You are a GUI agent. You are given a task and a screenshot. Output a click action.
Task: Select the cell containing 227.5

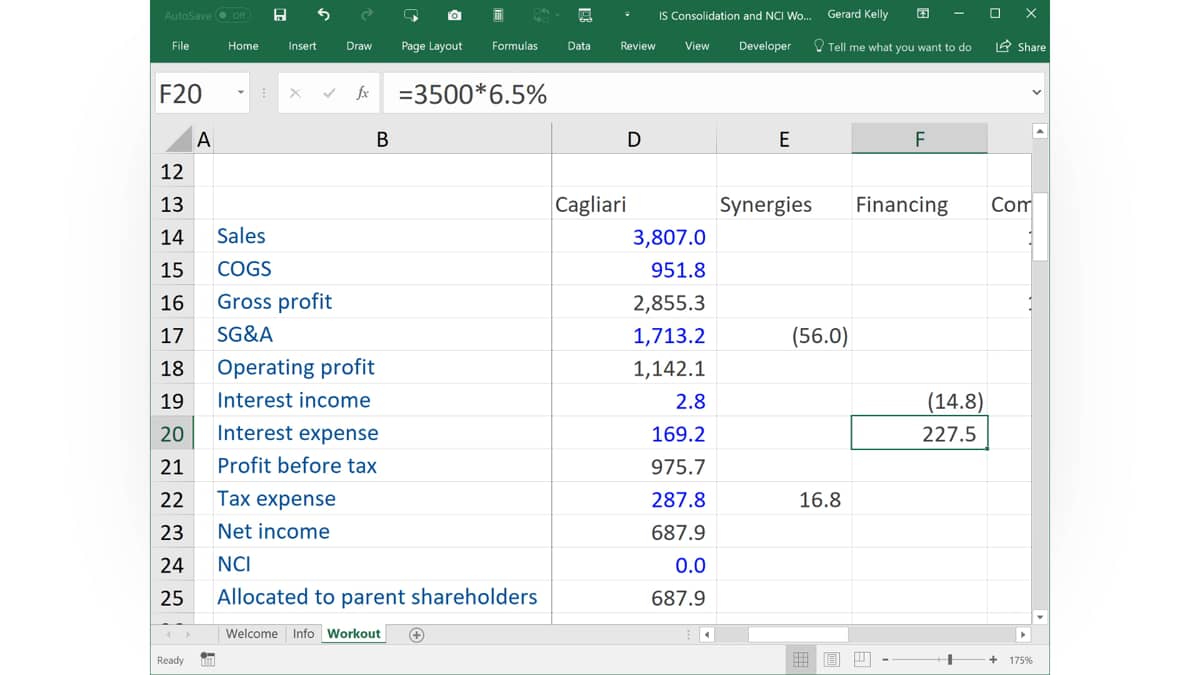[x=919, y=434]
